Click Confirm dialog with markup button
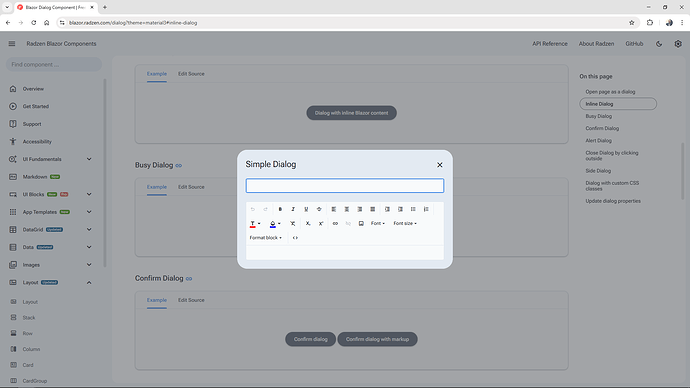This screenshot has width=690, height=388. click(x=377, y=339)
